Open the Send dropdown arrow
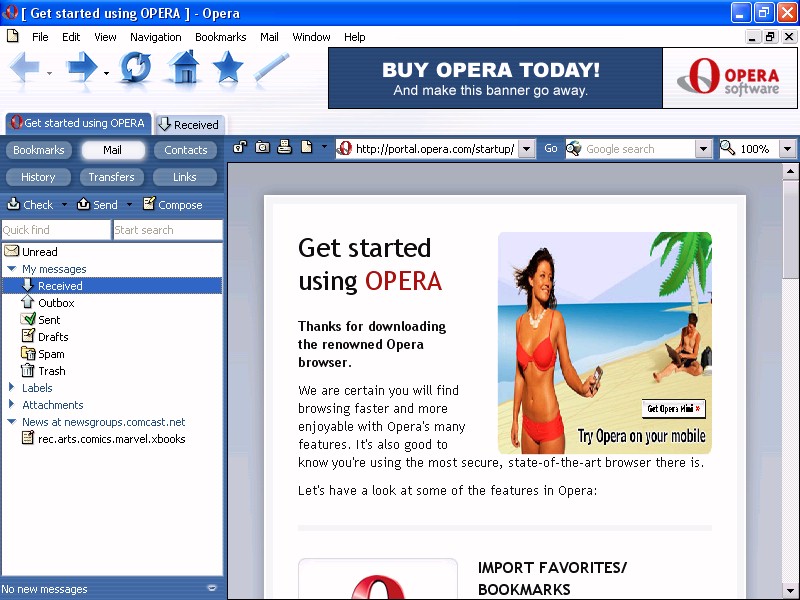 click(x=129, y=205)
